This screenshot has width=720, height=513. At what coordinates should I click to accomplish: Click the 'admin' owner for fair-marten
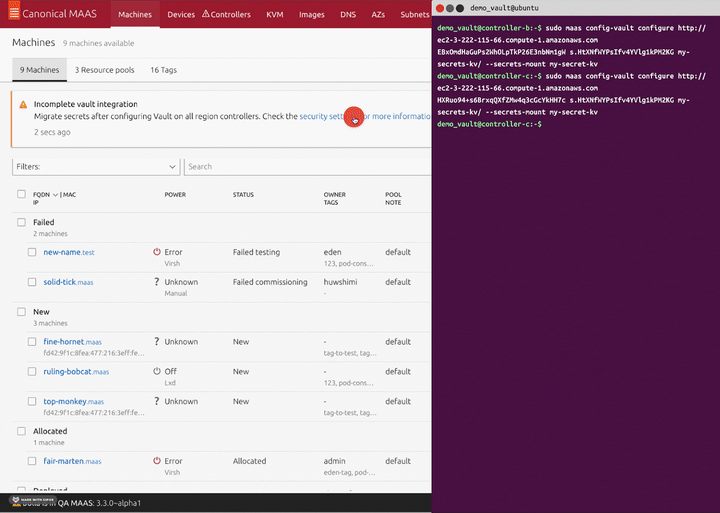[x=334, y=461]
